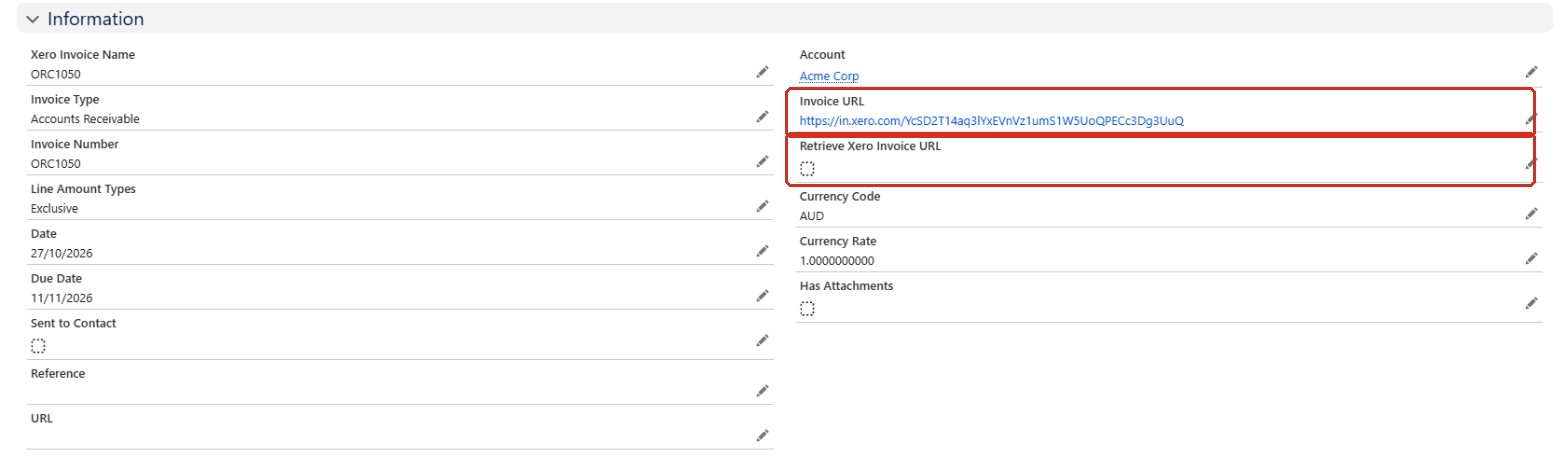Edit the URL field pencil icon
Viewport: 1568px width, 457px height.
[x=762, y=436]
